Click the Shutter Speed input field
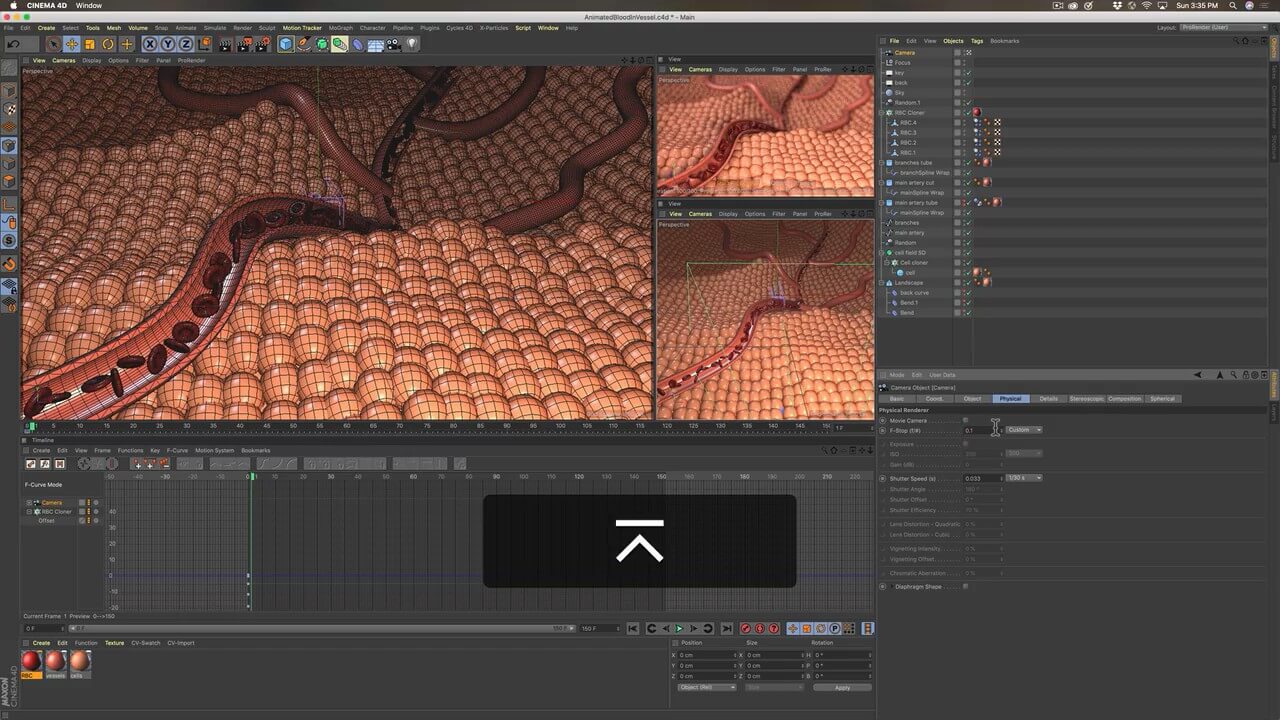1280x720 pixels. 981,478
